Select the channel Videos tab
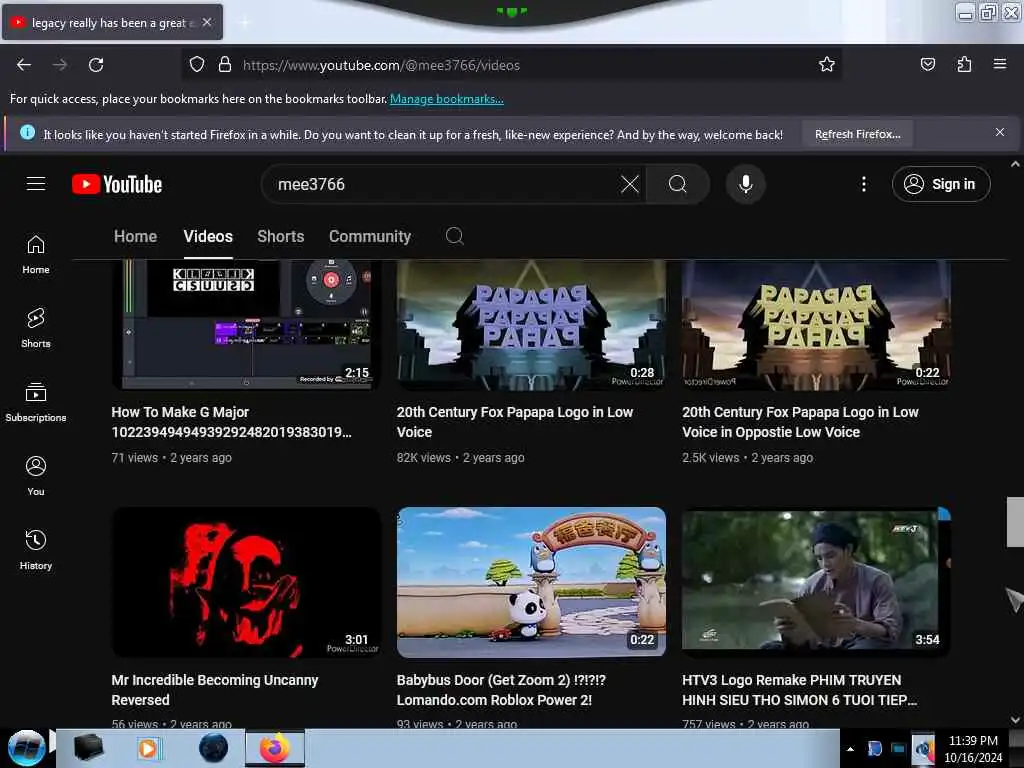Screen dimensions: 1024x768 (208, 236)
